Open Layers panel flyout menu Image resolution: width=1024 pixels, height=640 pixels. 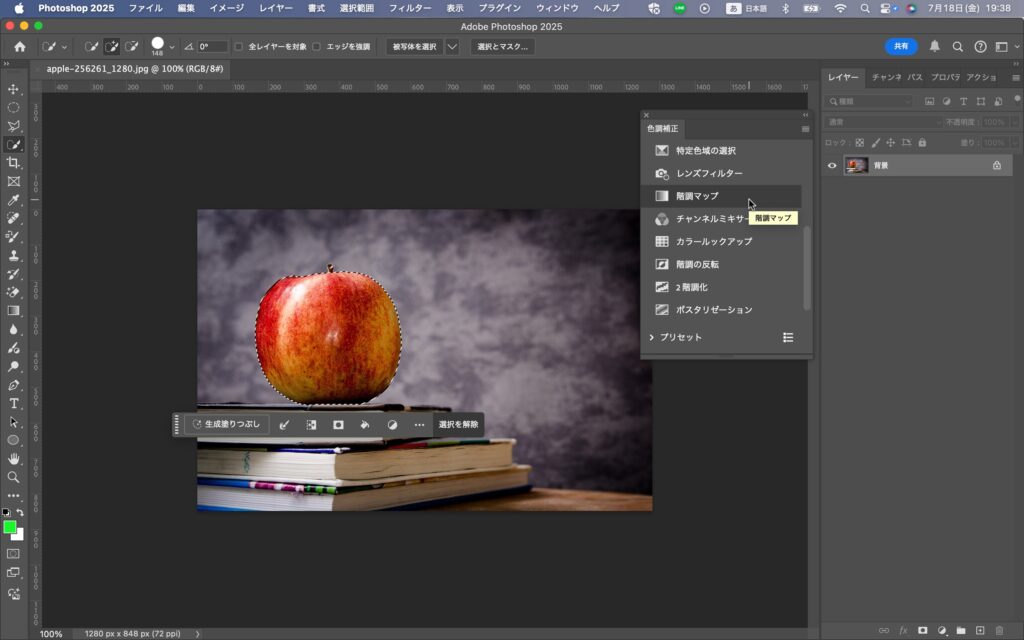pyautogui.click(x=1016, y=77)
